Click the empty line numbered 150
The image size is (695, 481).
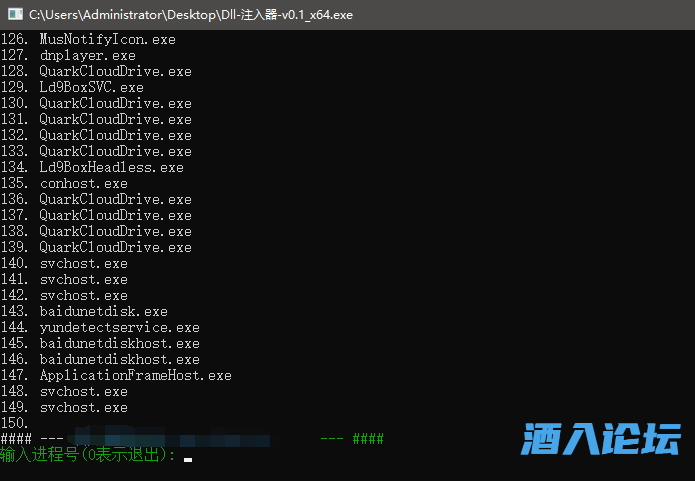pos(15,423)
